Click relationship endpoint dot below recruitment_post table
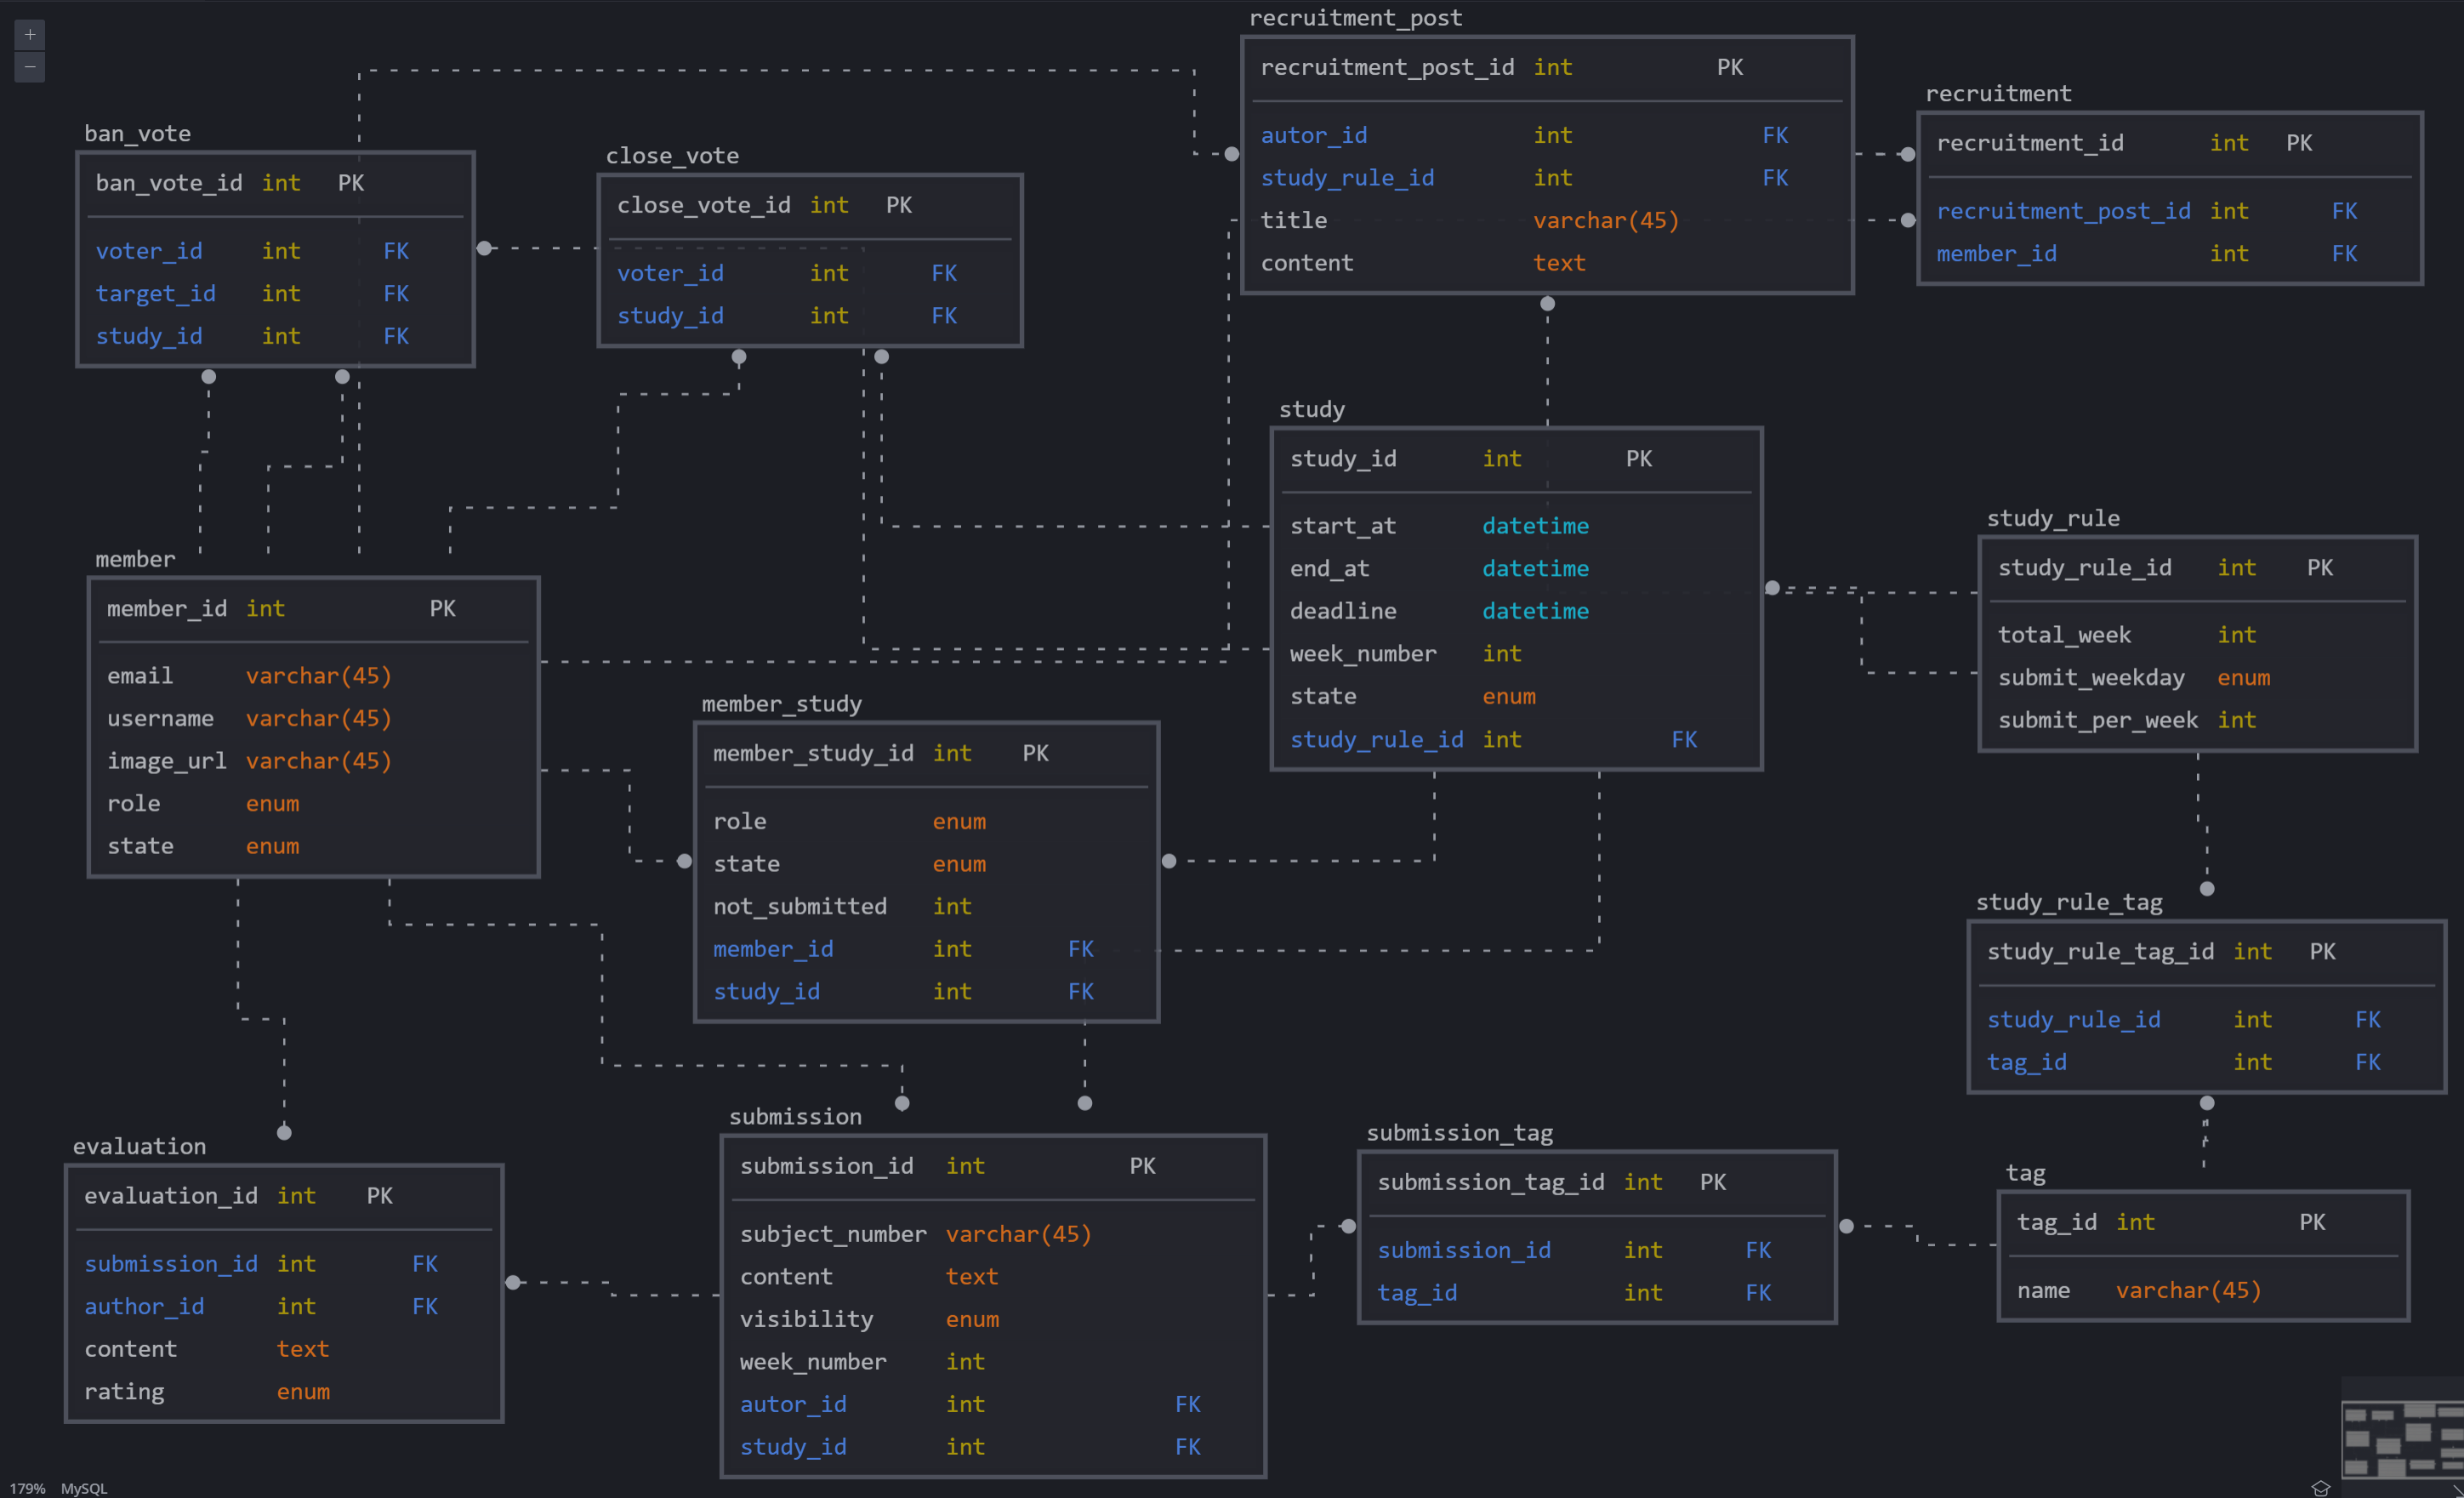 [x=1547, y=304]
